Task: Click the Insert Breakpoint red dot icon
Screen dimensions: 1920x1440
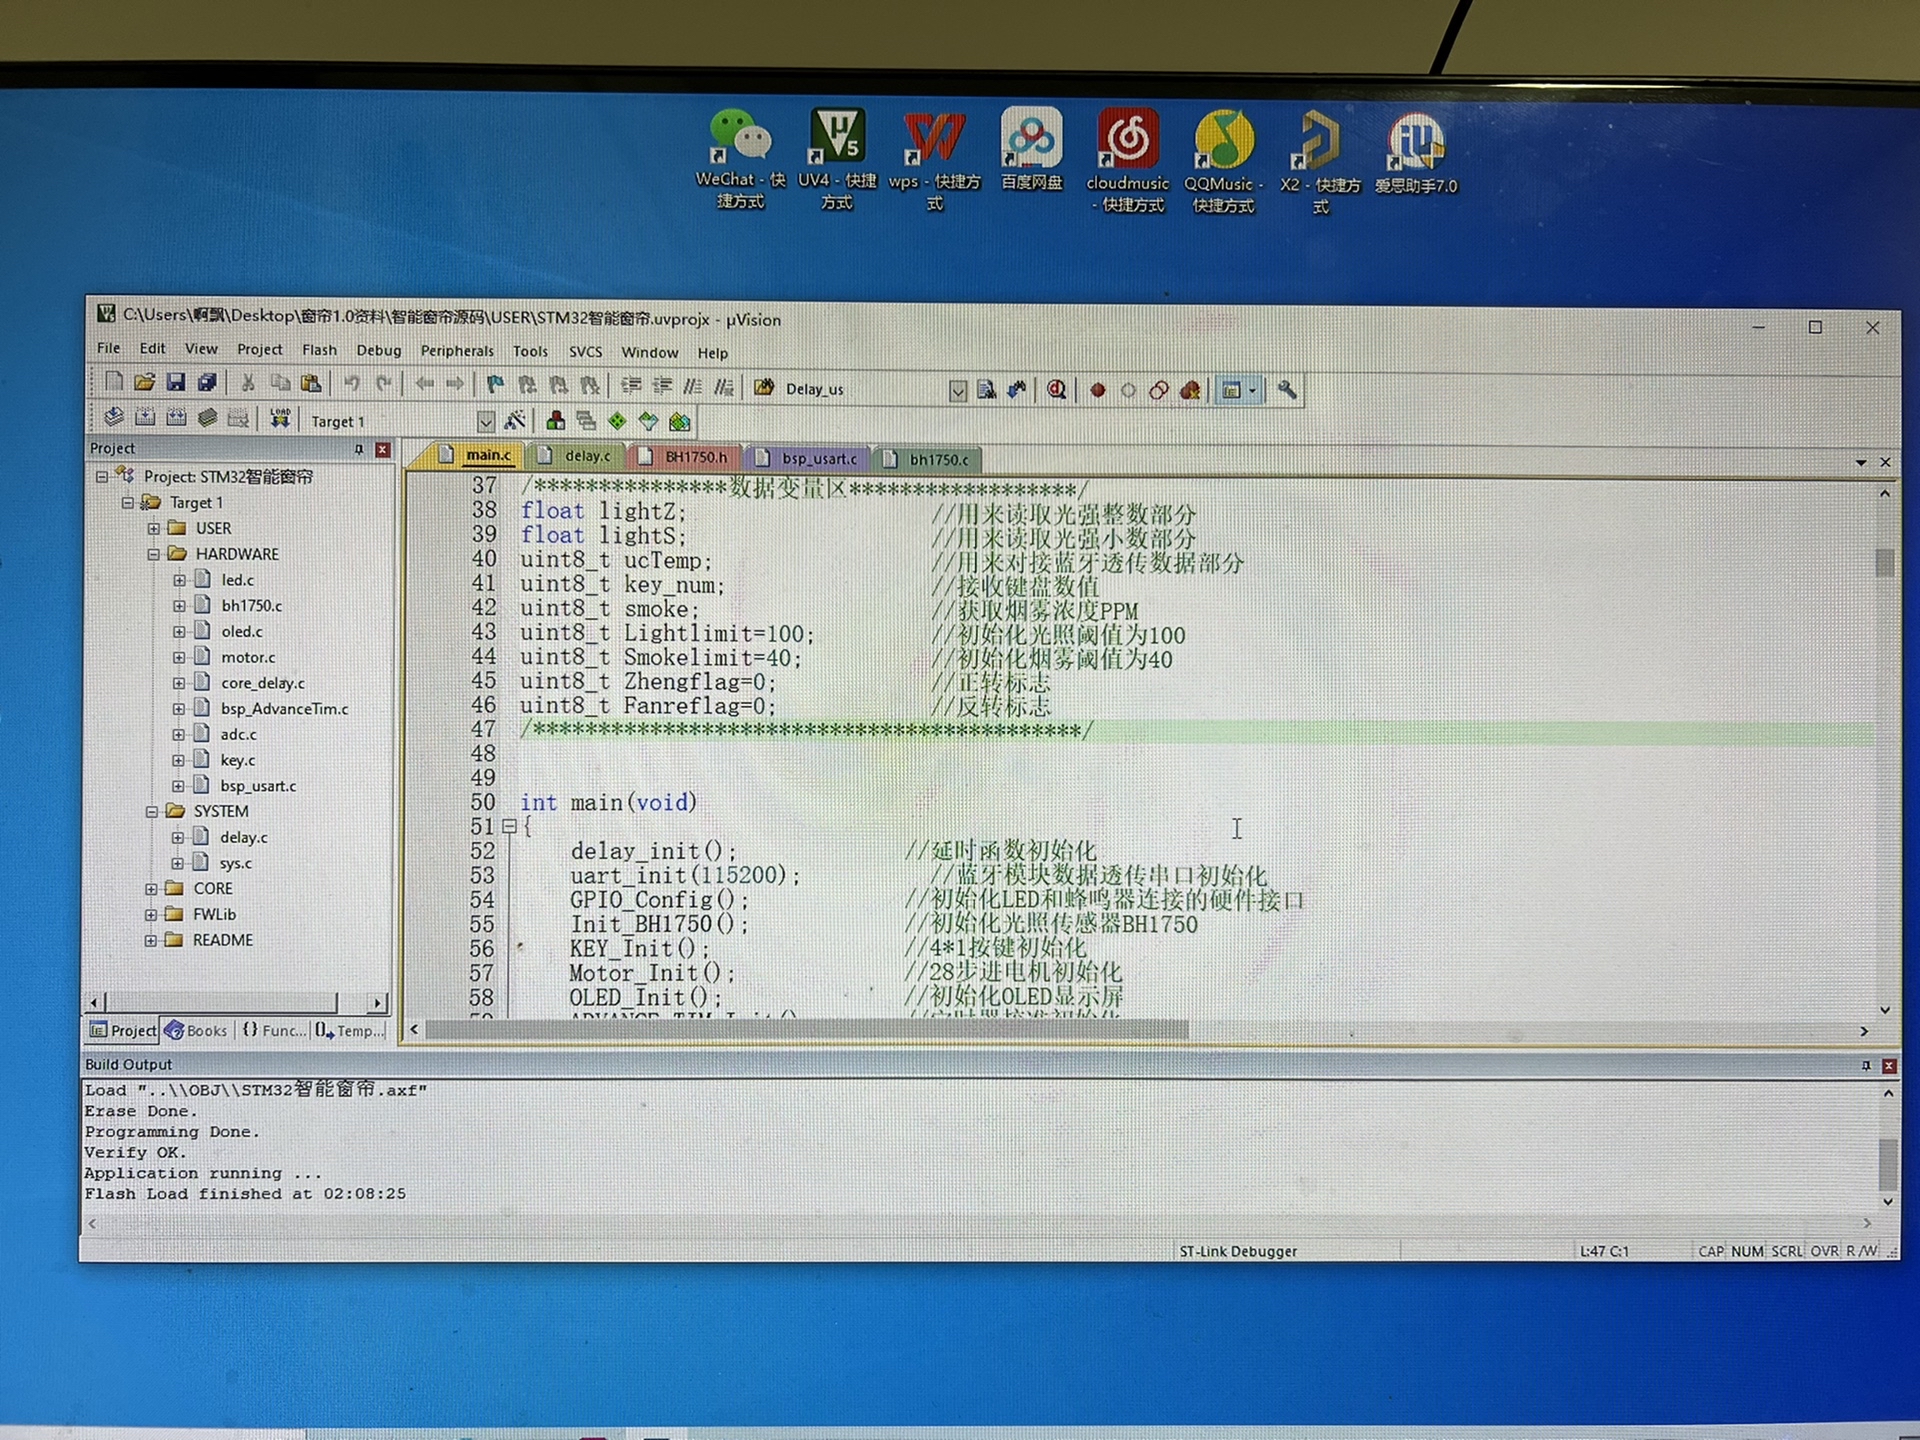Action: (1097, 391)
